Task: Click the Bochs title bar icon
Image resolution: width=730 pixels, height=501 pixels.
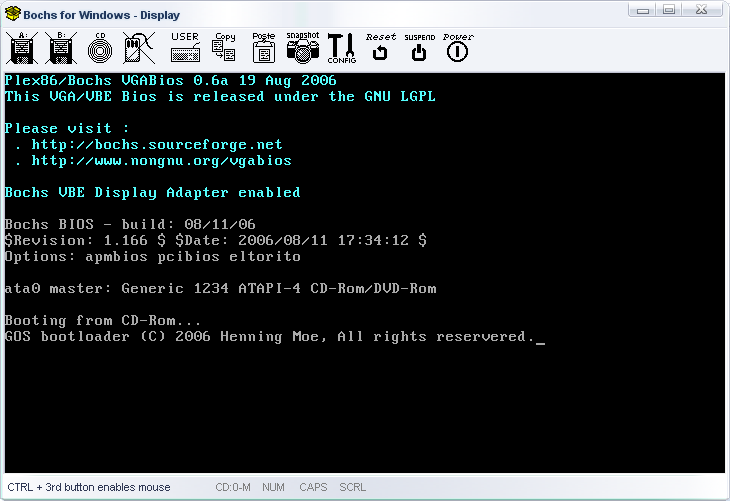Action: click(x=13, y=14)
